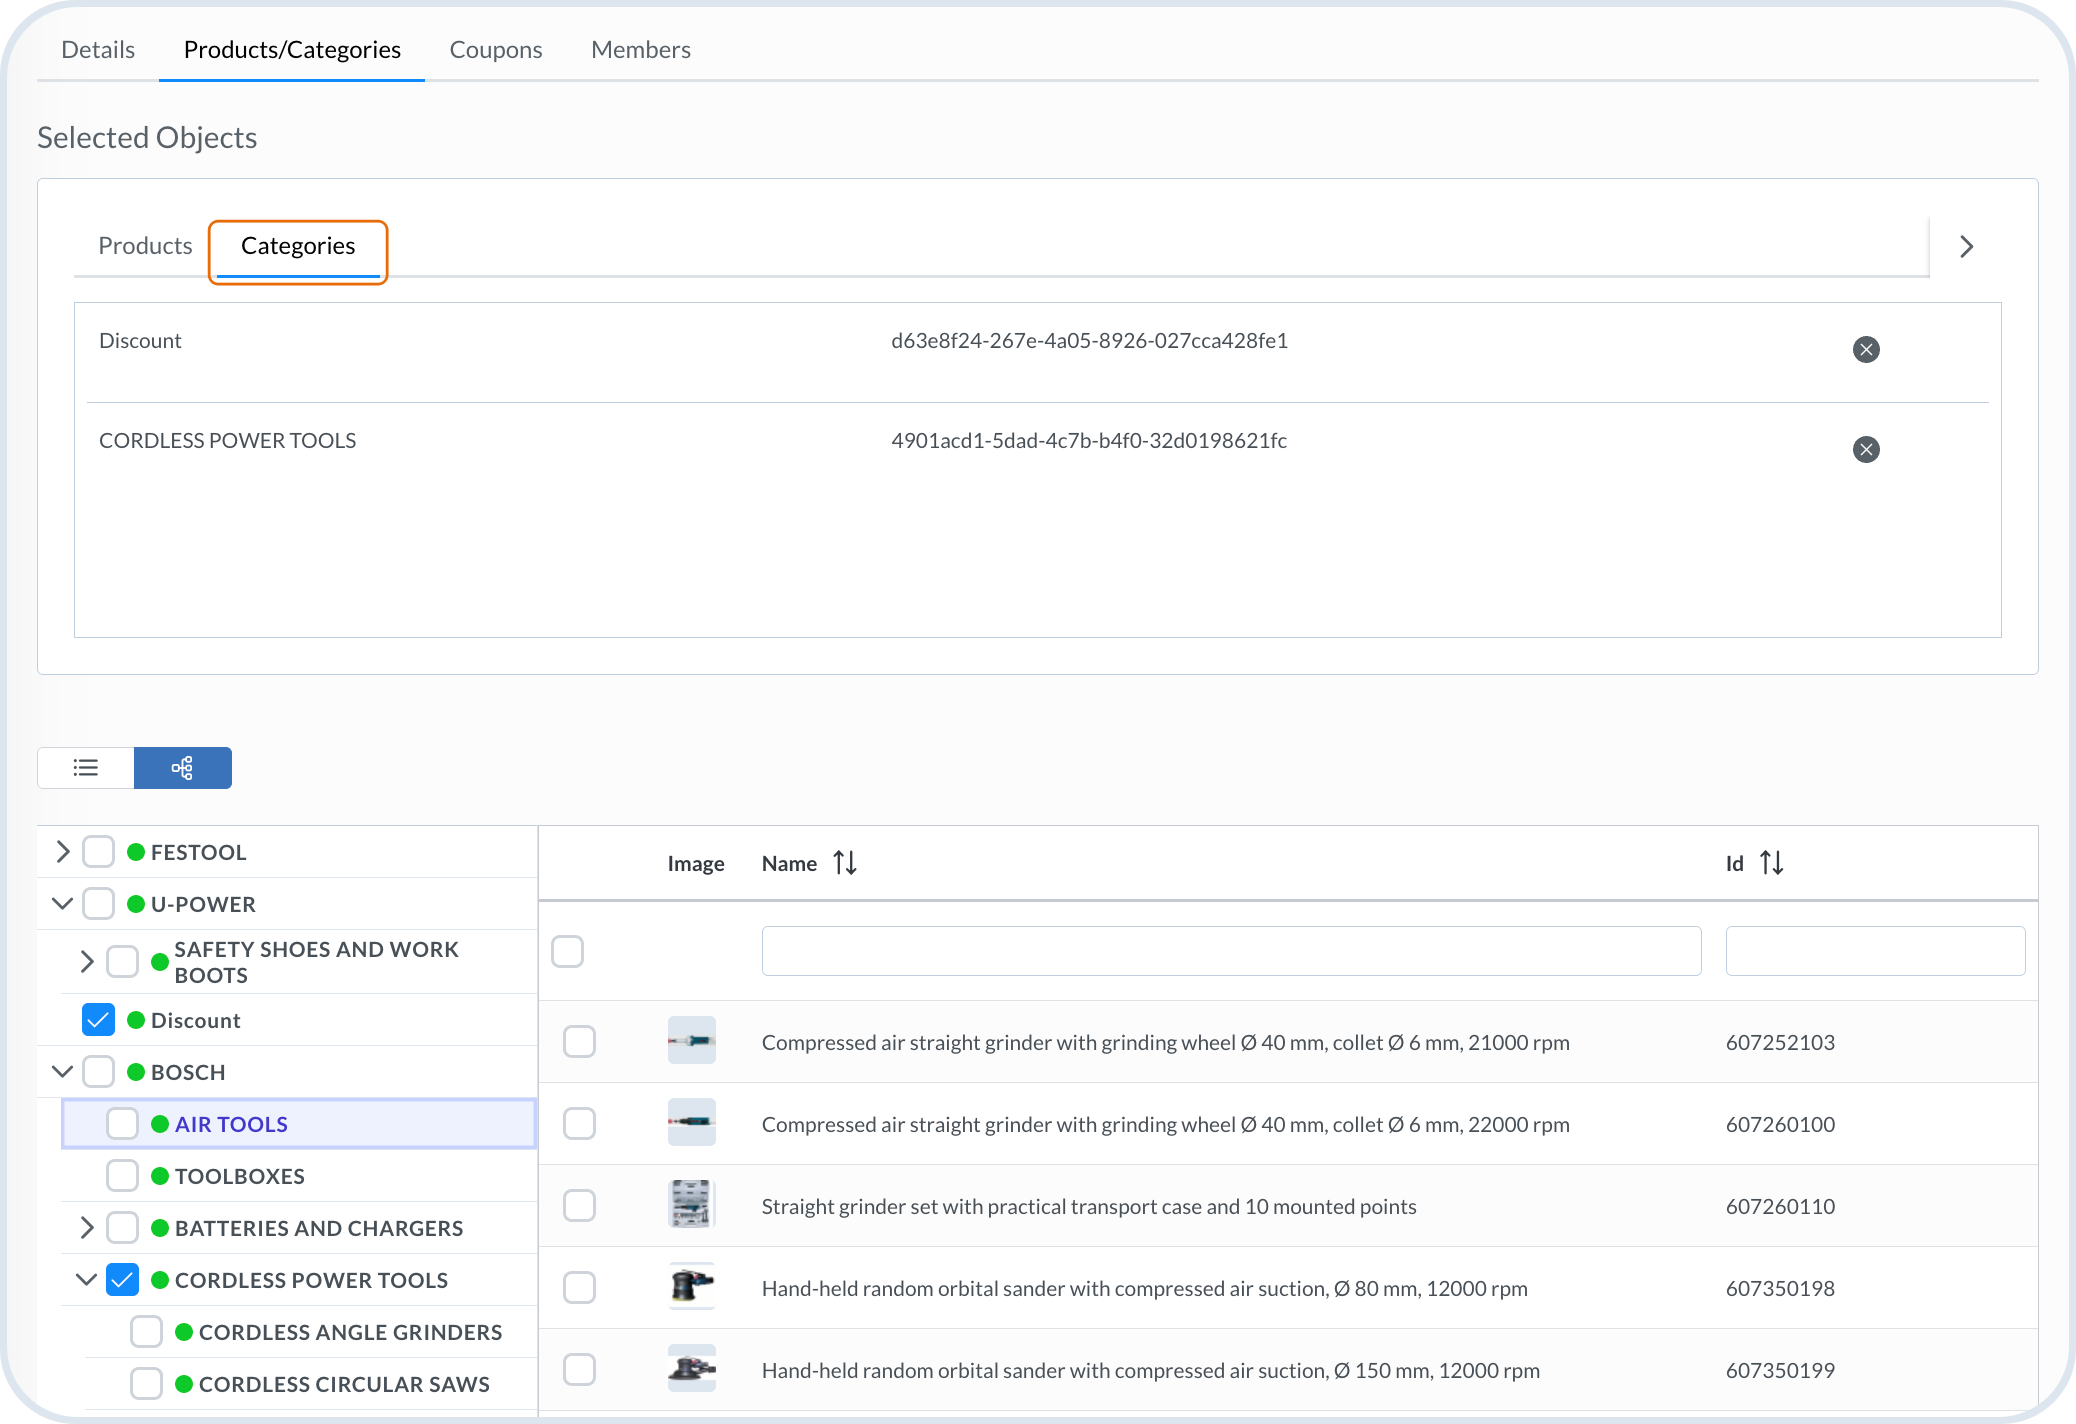This screenshot has height=1424, width=2076.
Task: Open the Coupons tab
Action: (x=495, y=50)
